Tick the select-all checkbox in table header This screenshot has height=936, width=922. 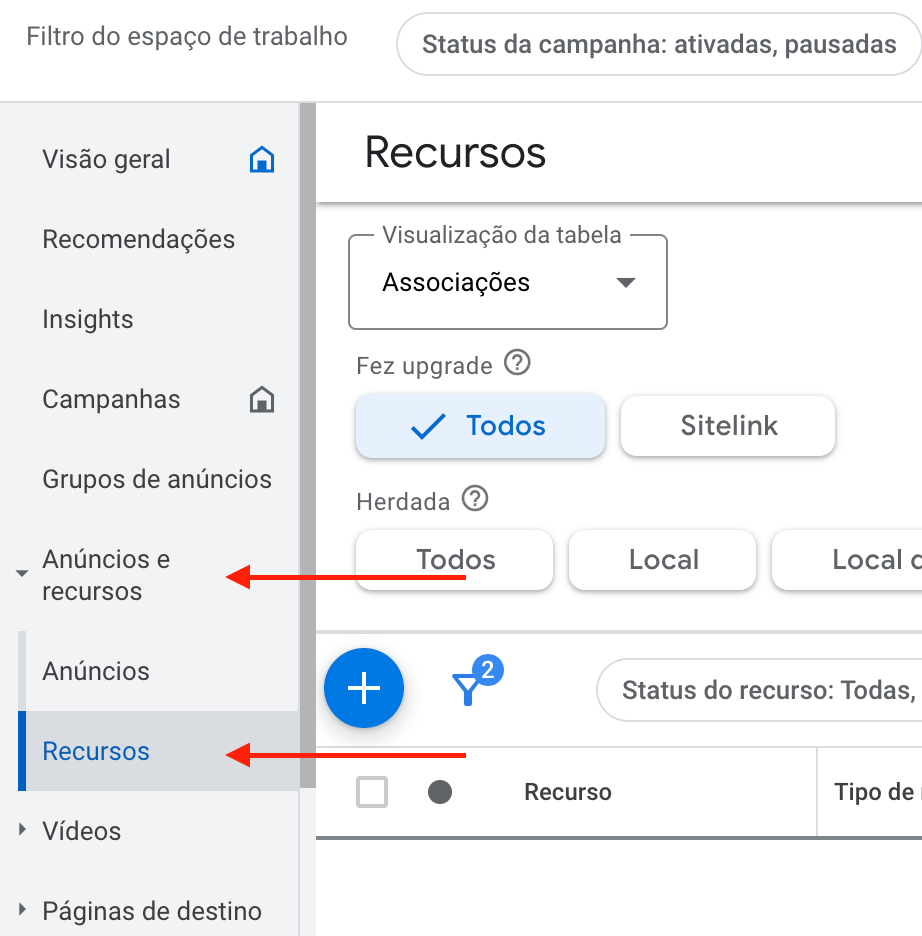click(372, 792)
